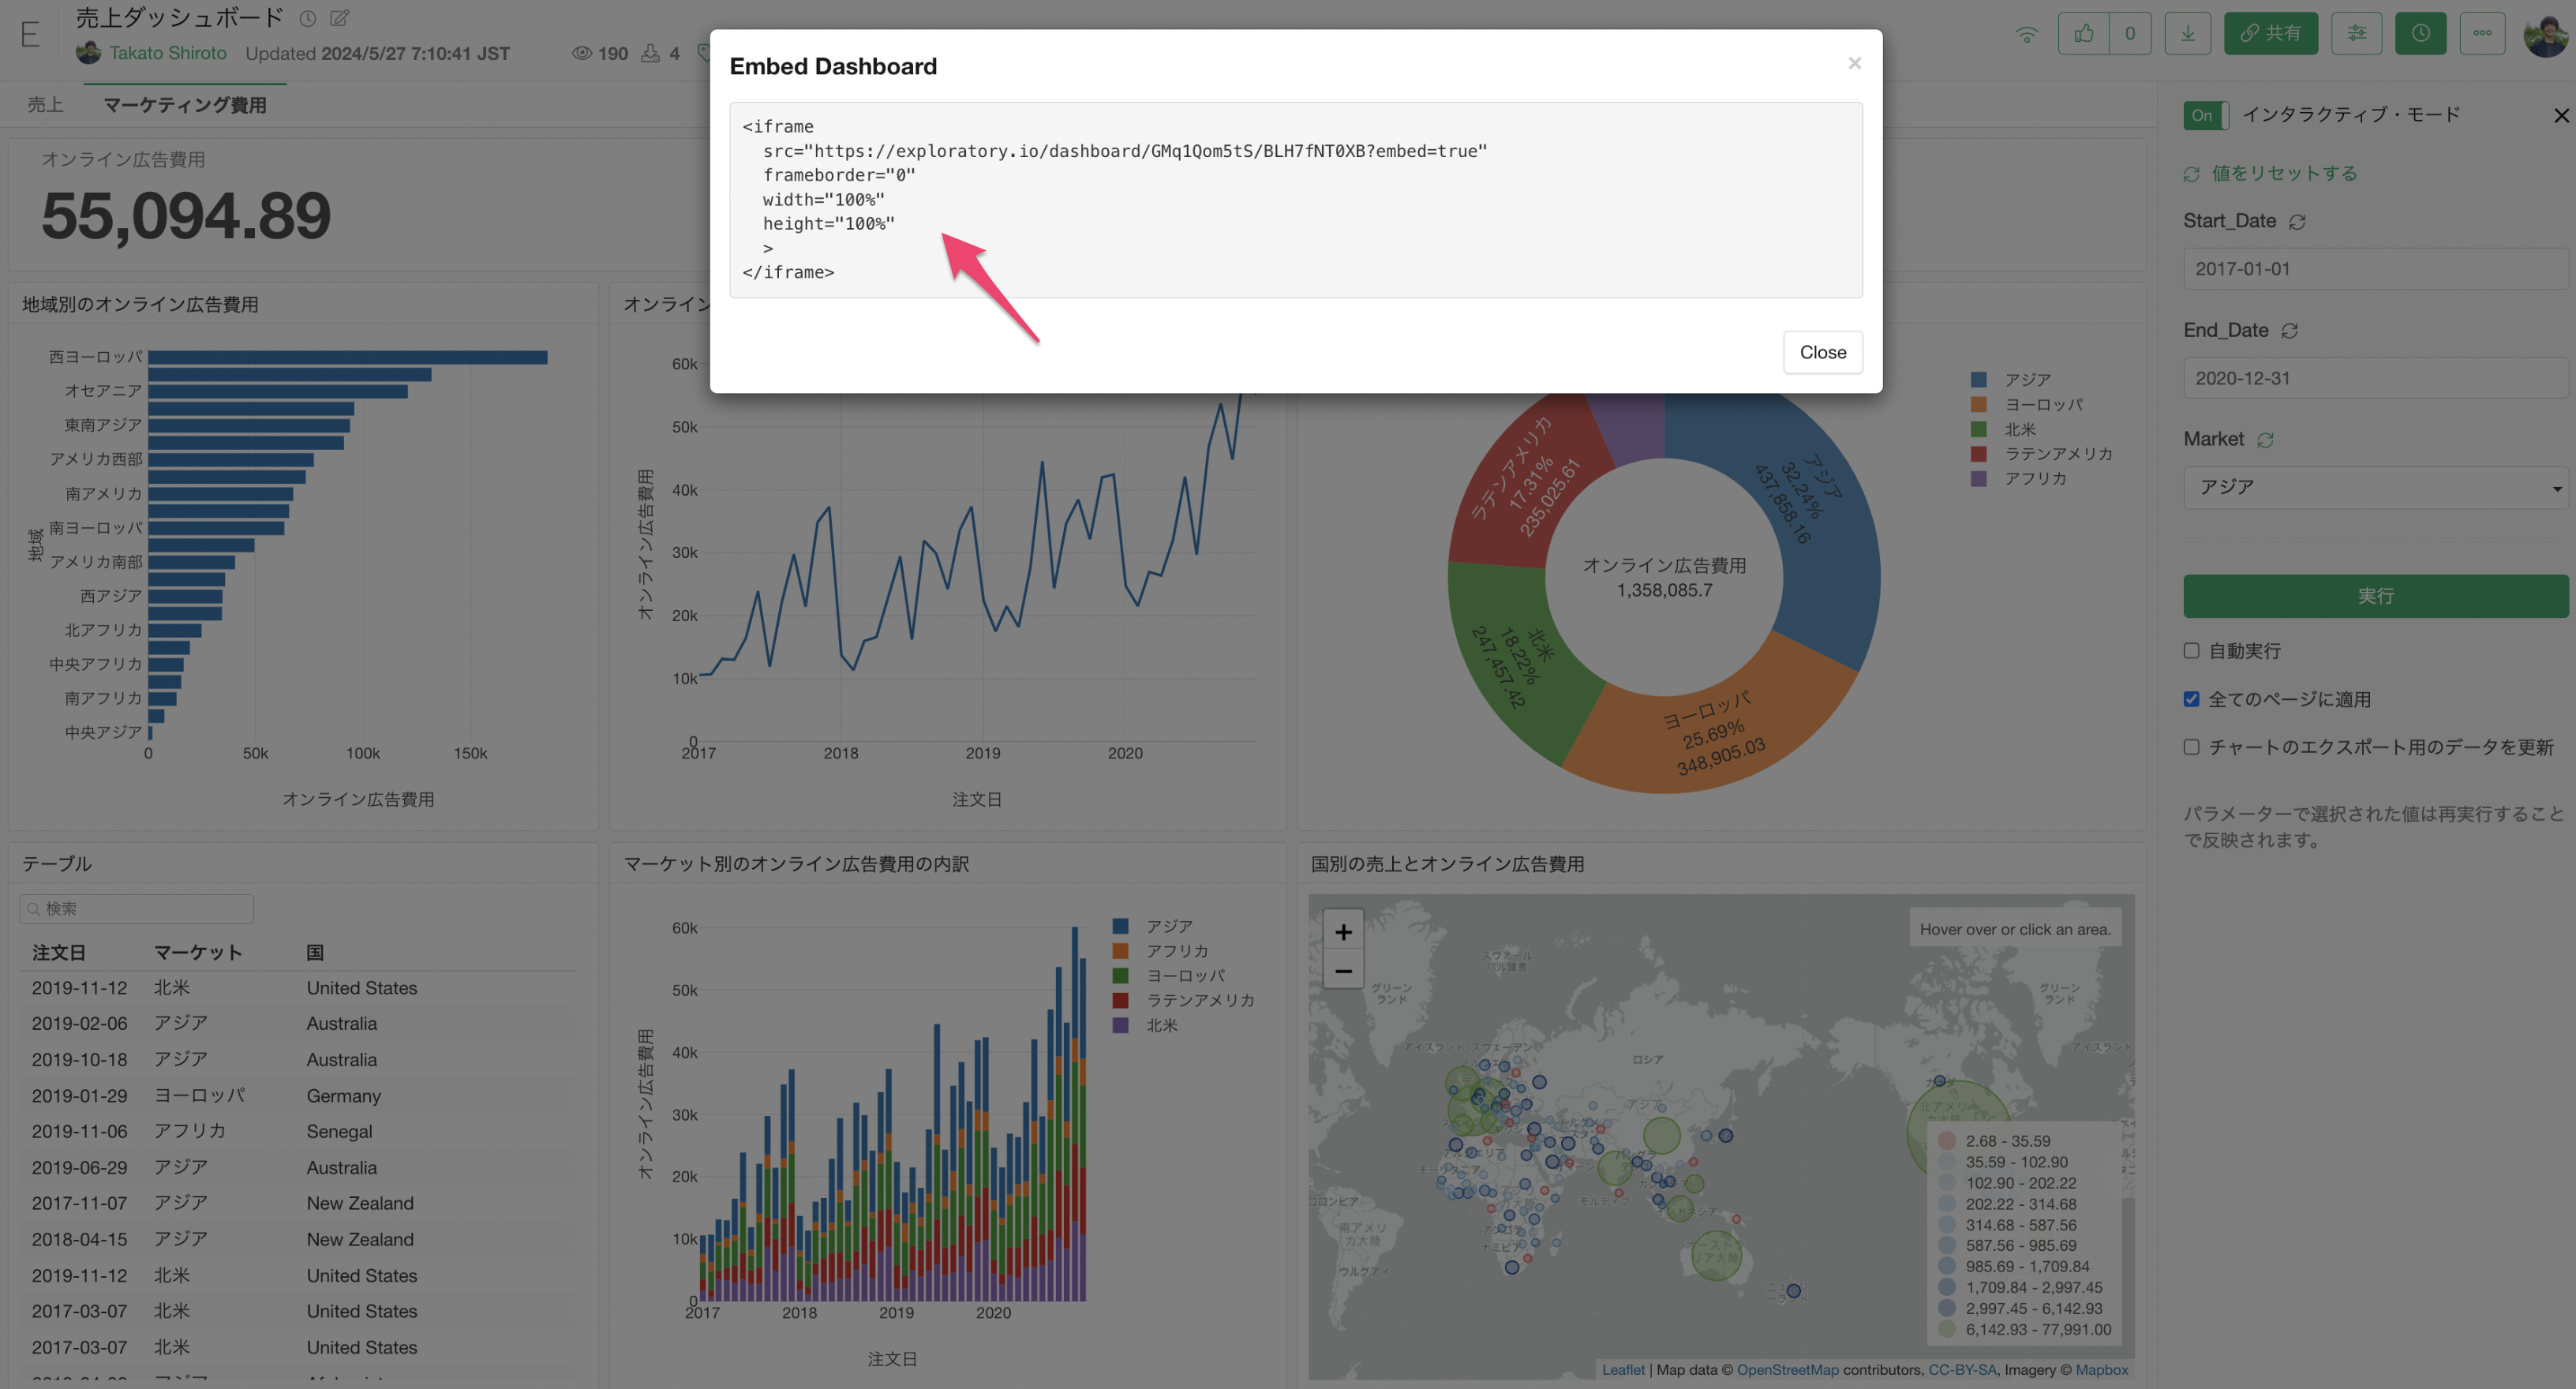Click the 2019-06-29 date cell
2576x1389 pixels.
pyautogui.click(x=79, y=1167)
